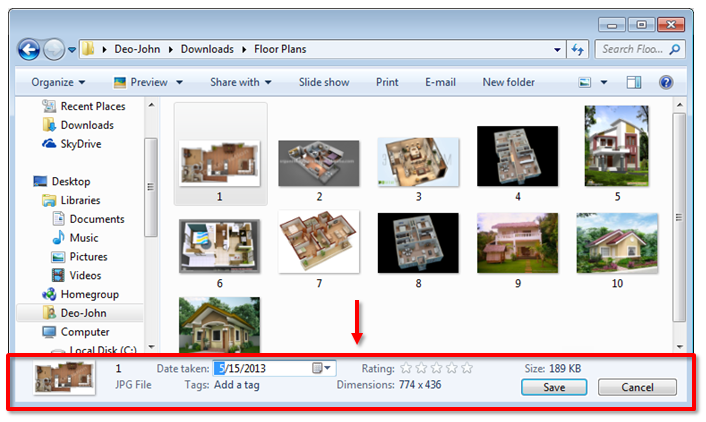Set rating to one star
The height and width of the screenshot is (422, 706).
click(x=406, y=368)
